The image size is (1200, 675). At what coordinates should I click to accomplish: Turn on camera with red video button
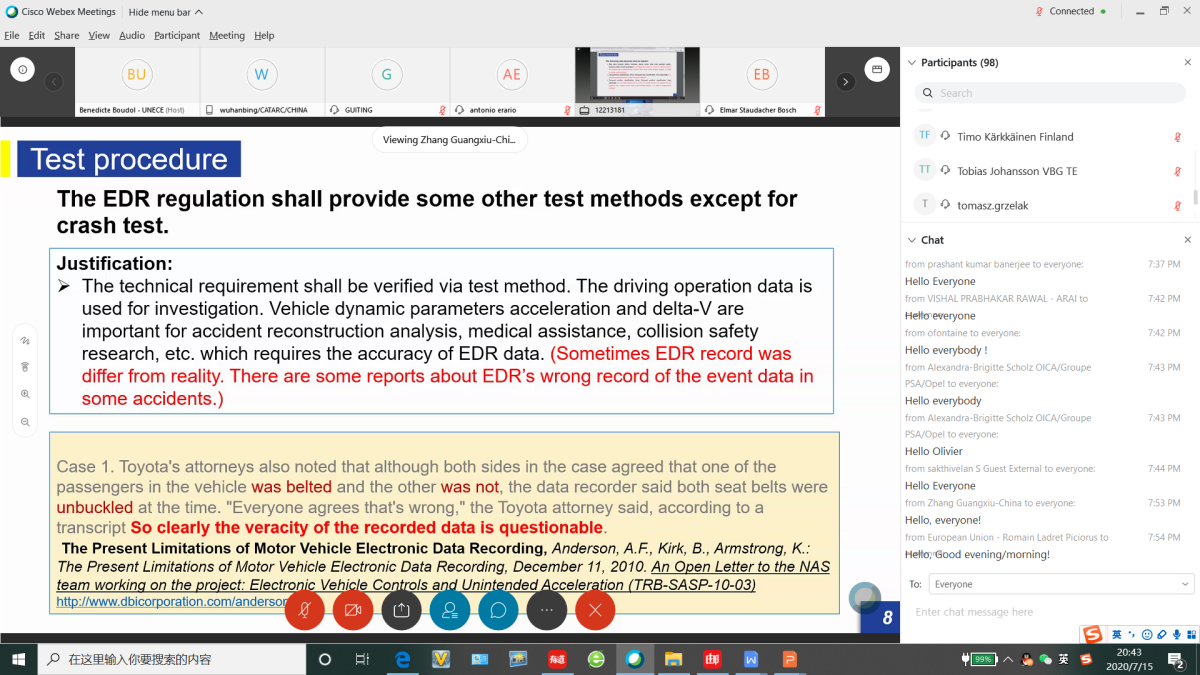[353, 610]
